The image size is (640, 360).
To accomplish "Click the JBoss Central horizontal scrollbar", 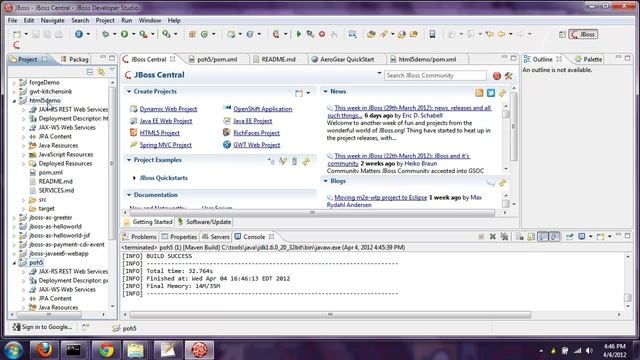I will tap(312, 213).
